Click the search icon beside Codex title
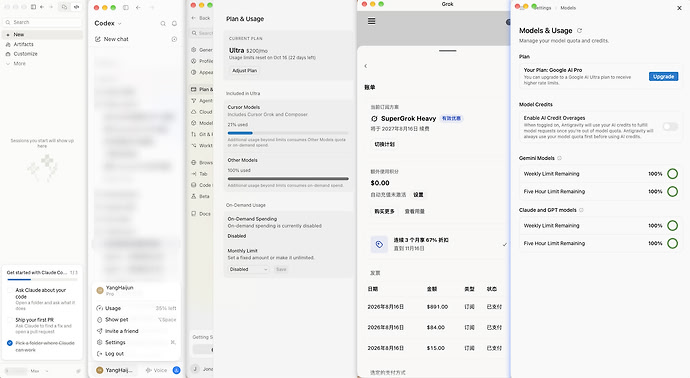The width and height of the screenshot is (690, 378). 163,23
